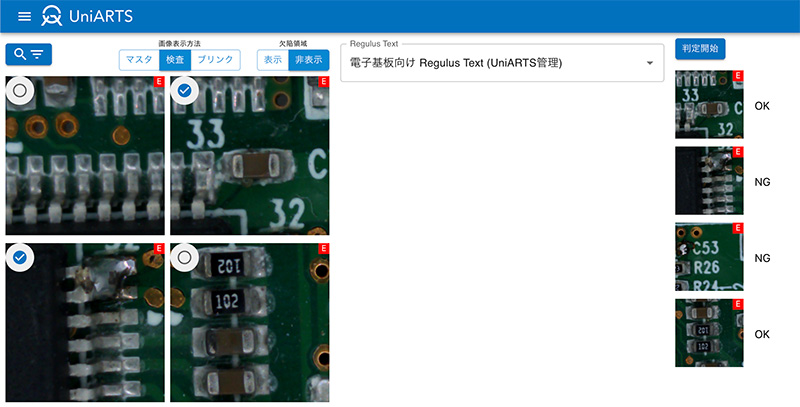
Task: Click E badge on damaged solder image
Action: click(159, 248)
